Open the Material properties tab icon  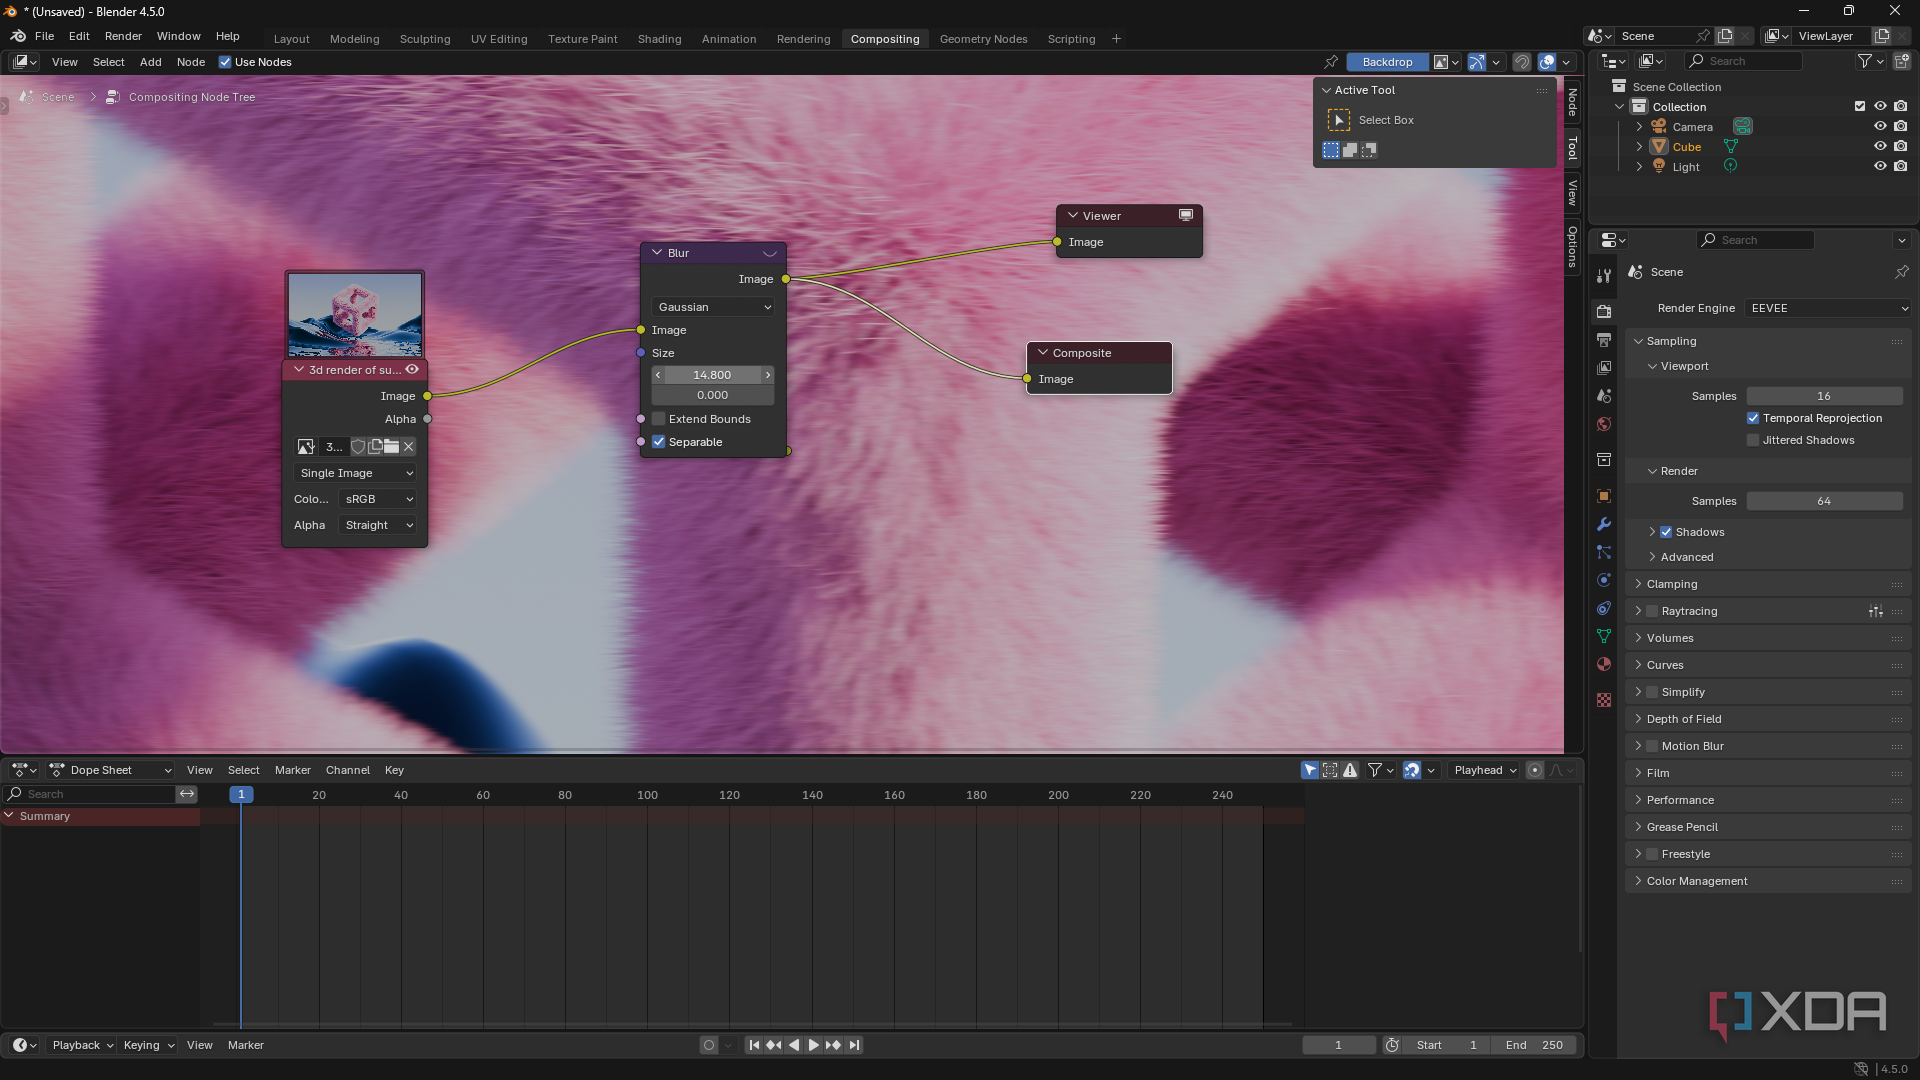tap(1604, 664)
